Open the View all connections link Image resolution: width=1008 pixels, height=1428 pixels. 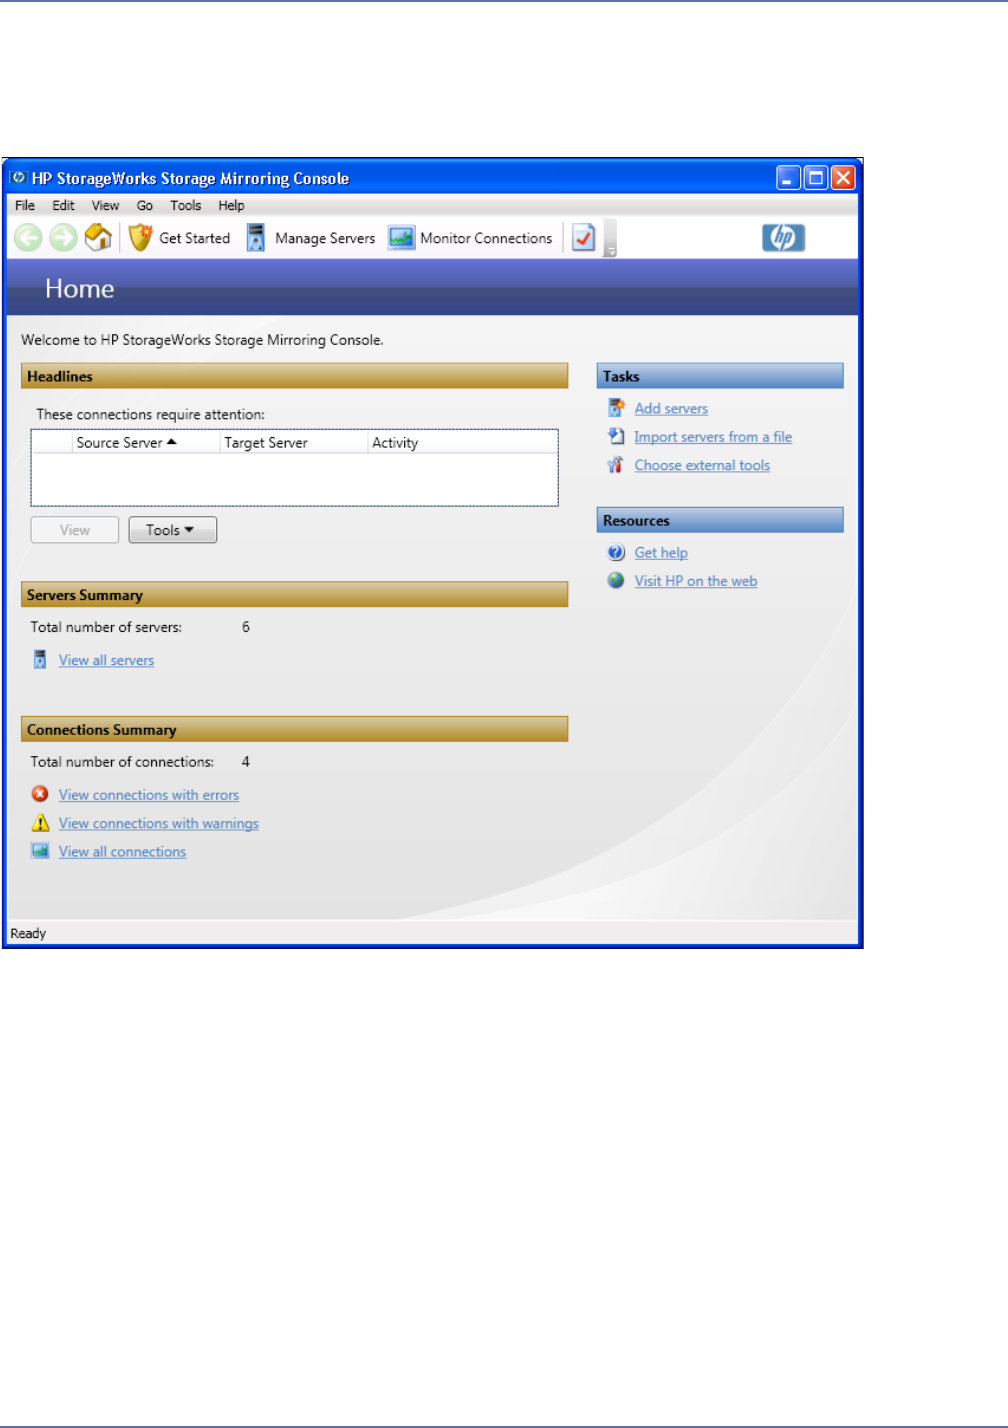point(122,851)
